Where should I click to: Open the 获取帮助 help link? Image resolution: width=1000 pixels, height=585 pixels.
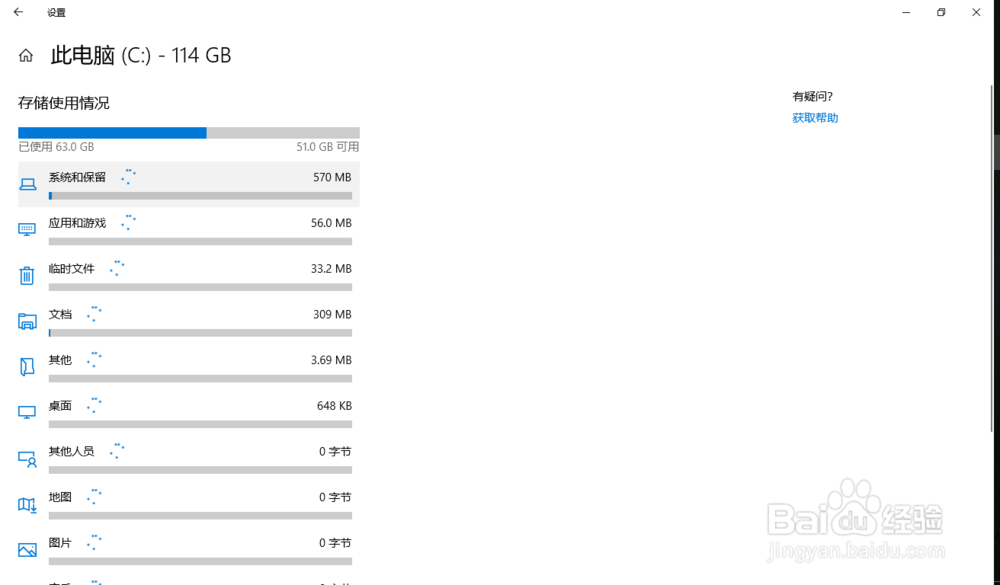815,118
